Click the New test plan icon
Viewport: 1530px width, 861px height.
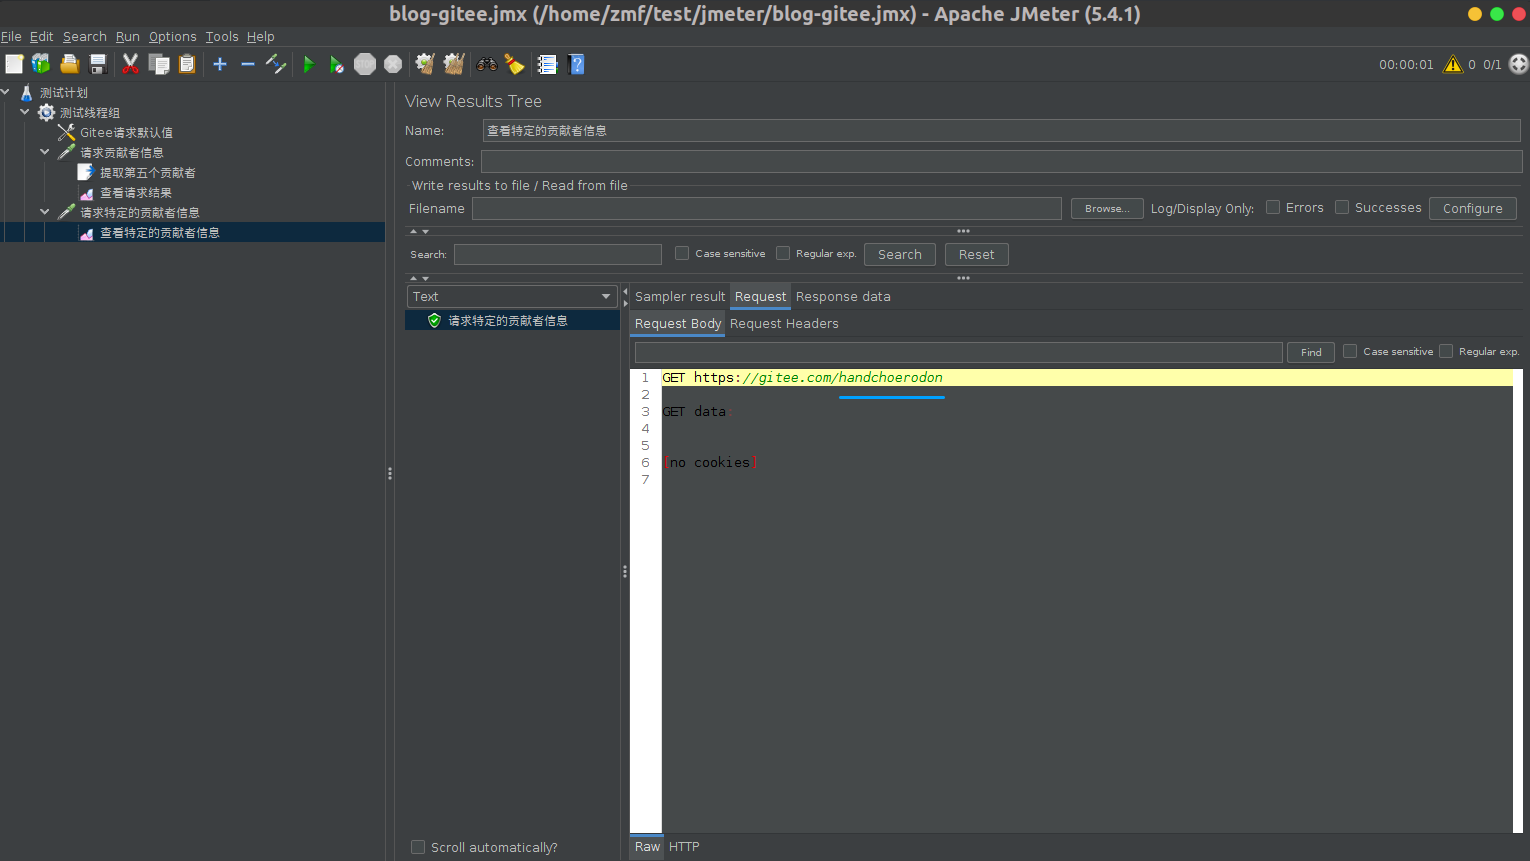(x=14, y=64)
